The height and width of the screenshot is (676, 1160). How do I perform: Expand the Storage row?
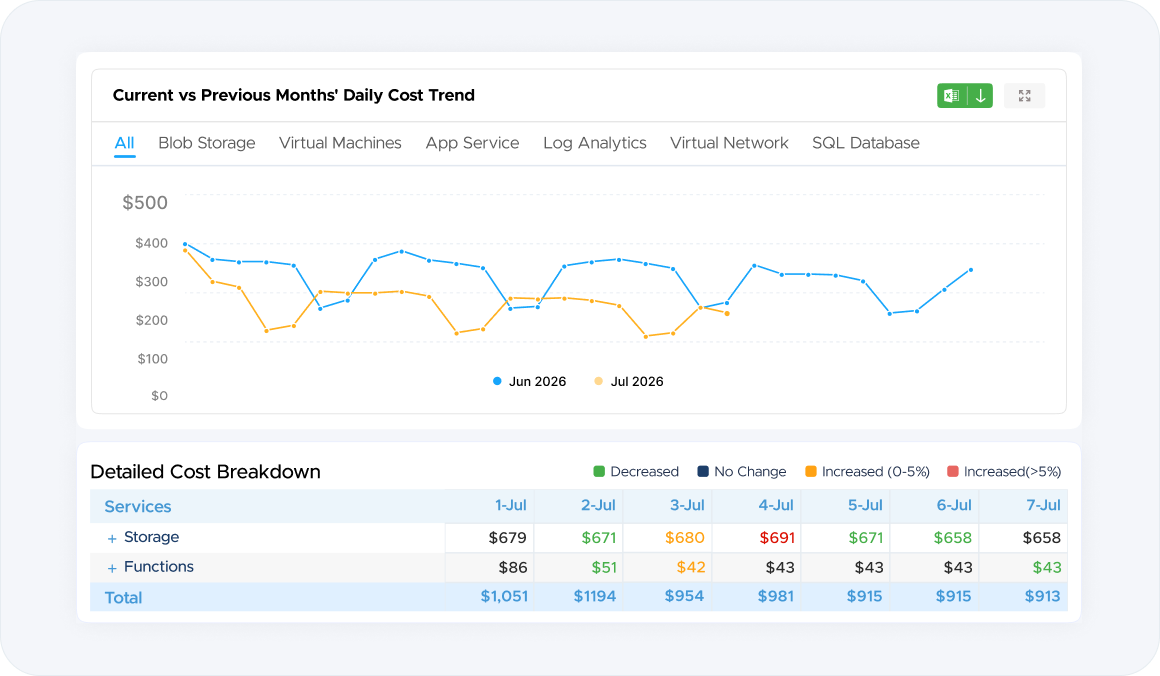click(112, 538)
